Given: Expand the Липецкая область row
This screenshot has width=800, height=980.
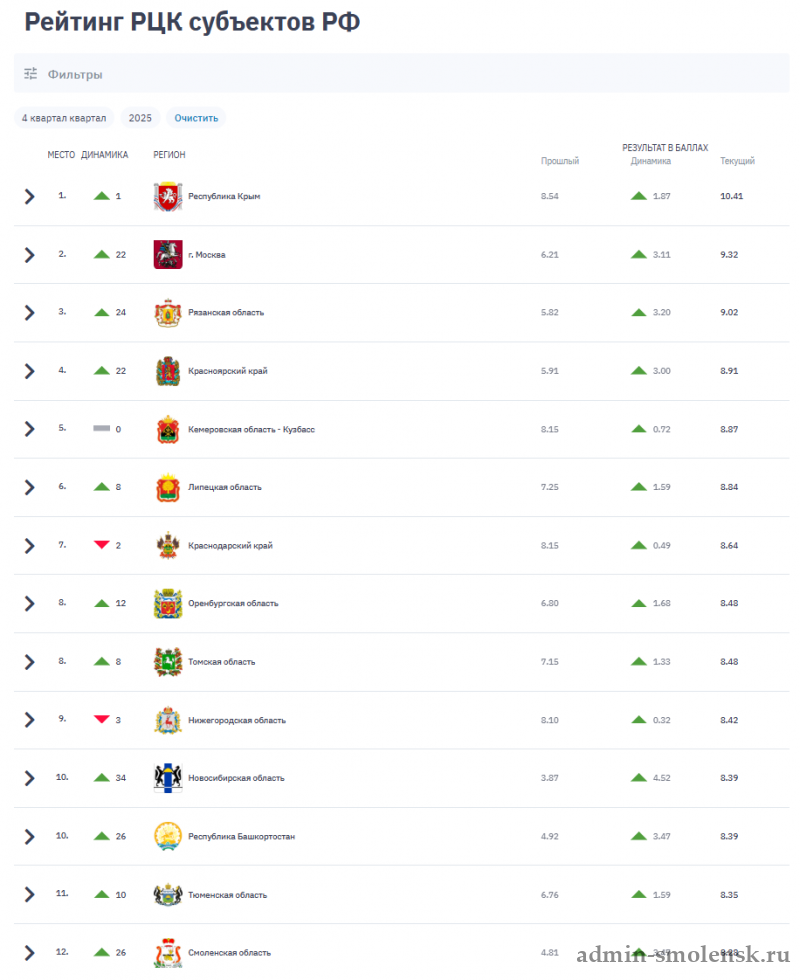Looking at the screenshot, I should click(29, 487).
